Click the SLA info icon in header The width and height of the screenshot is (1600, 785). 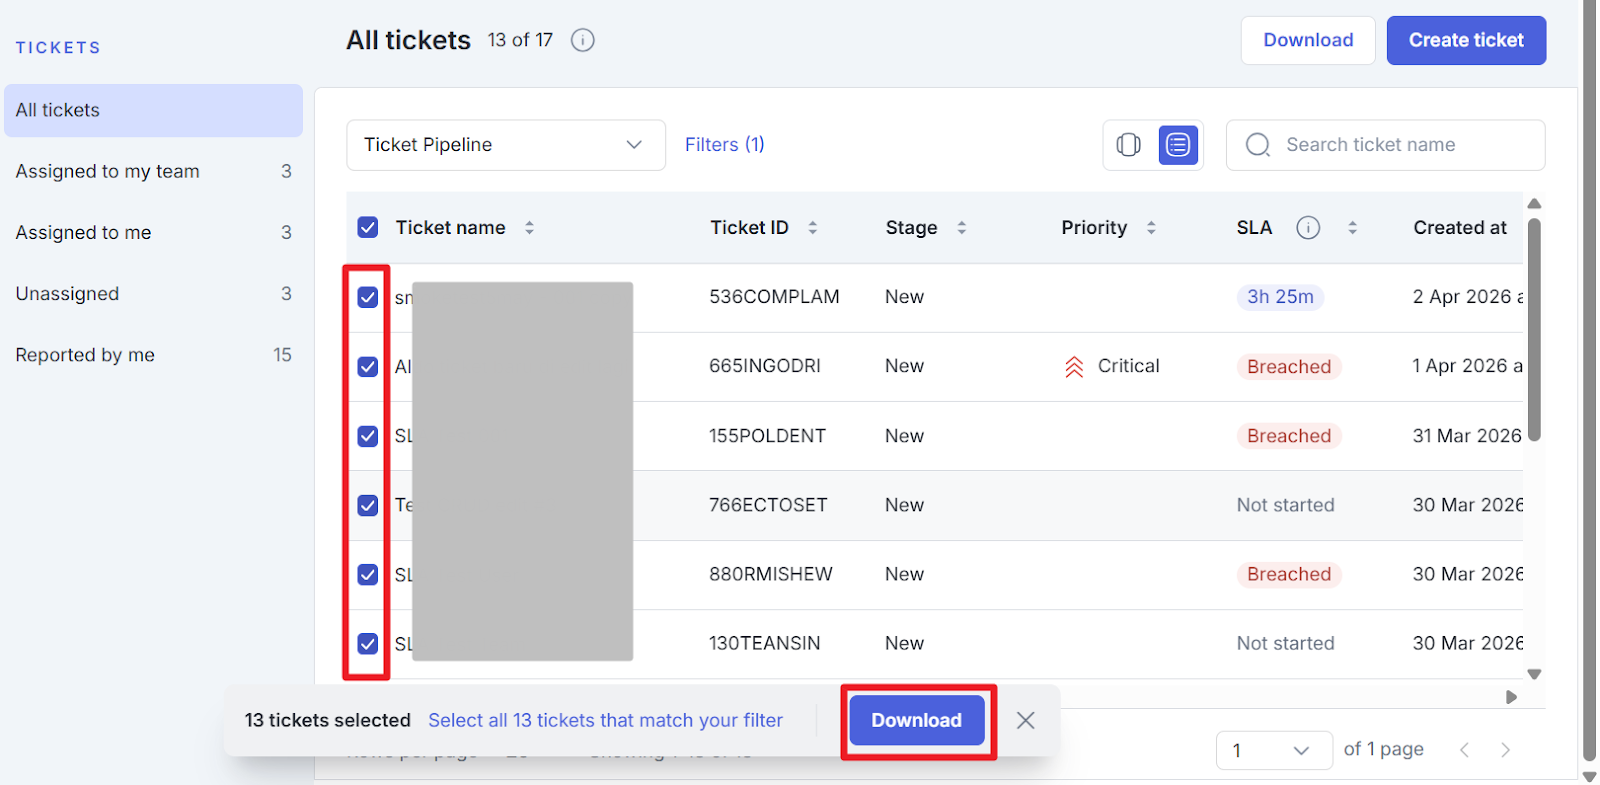1308,228
